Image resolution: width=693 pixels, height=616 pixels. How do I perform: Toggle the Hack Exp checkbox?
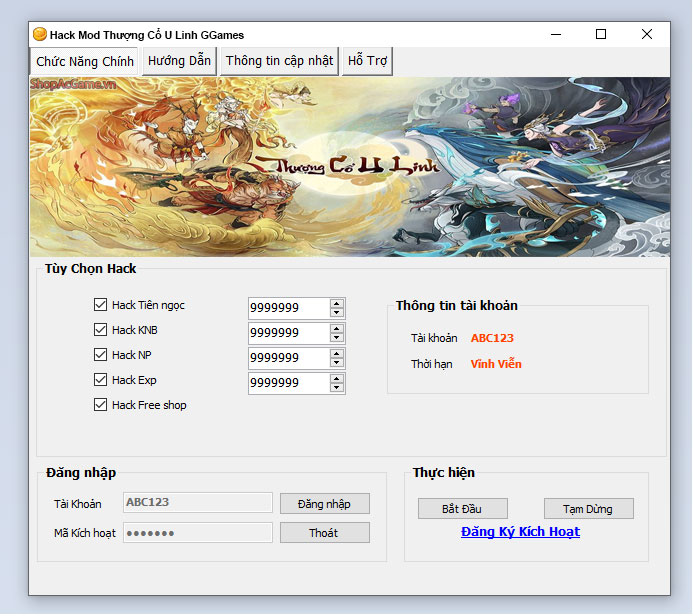pyautogui.click(x=100, y=380)
